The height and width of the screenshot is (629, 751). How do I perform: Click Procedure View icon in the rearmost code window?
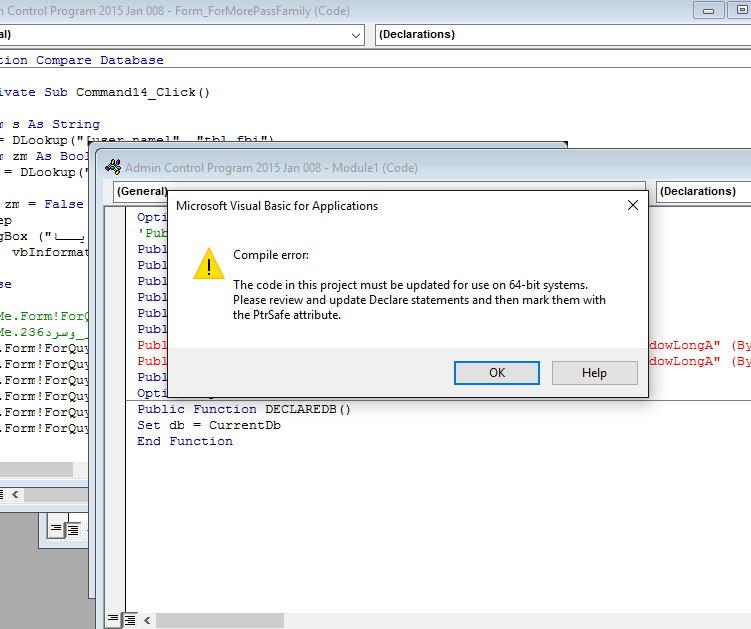tap(56, 529)
